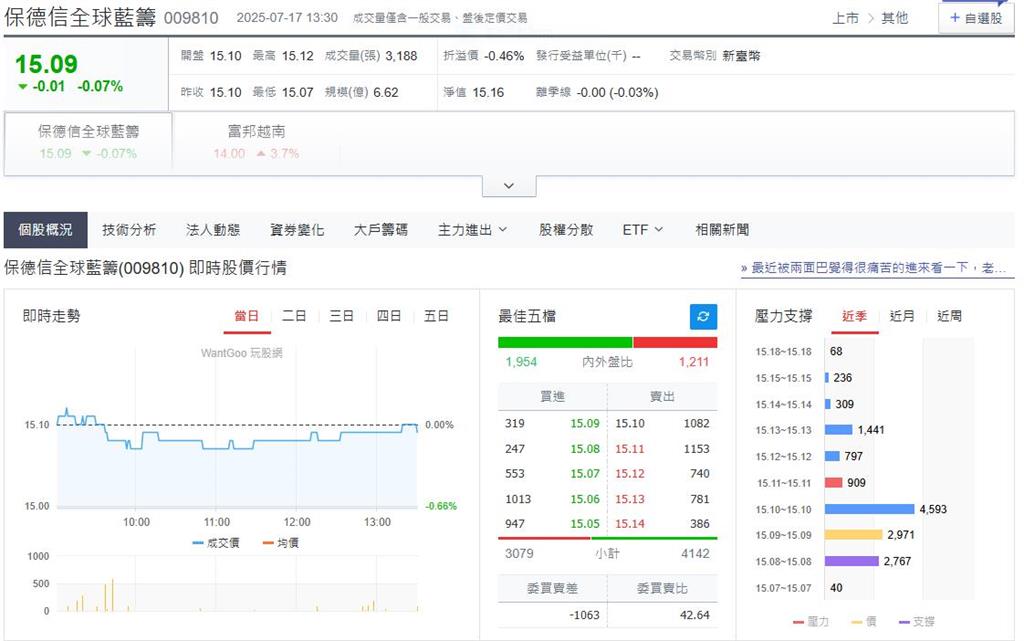The image size is (1024, 641).
Task: Select the 保德信全球藍籌 stock card
Action: 88,142
